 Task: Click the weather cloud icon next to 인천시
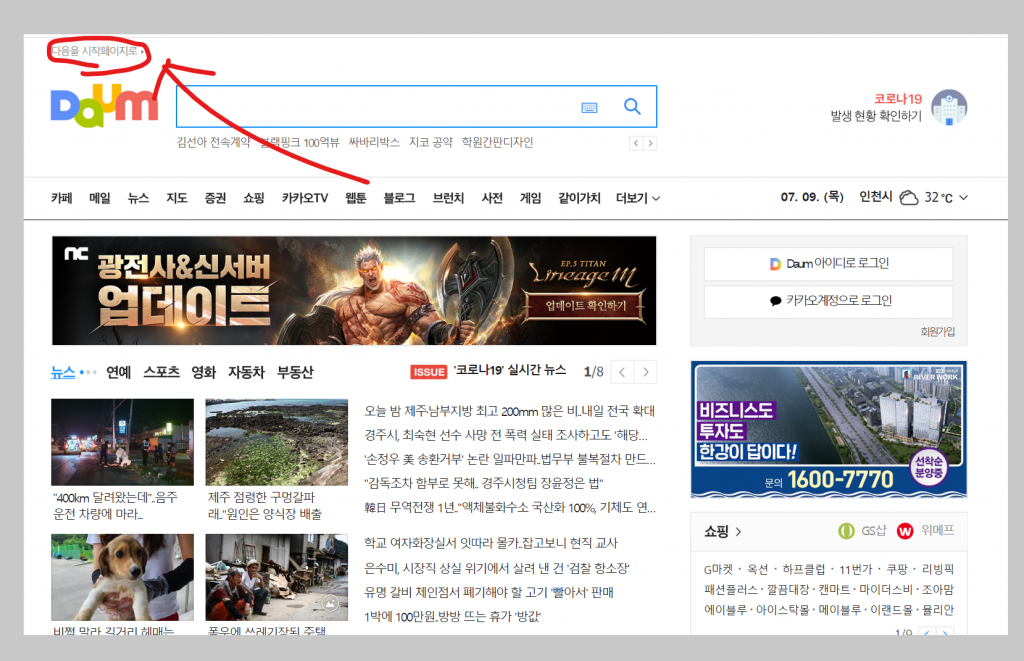point(909,197)
